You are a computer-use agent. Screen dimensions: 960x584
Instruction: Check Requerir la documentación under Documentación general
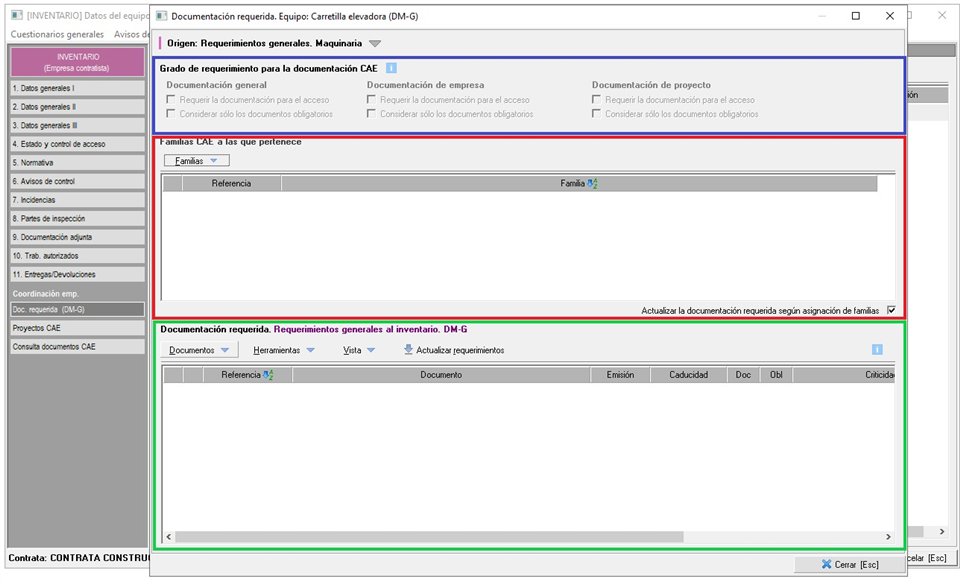[171, 100]
